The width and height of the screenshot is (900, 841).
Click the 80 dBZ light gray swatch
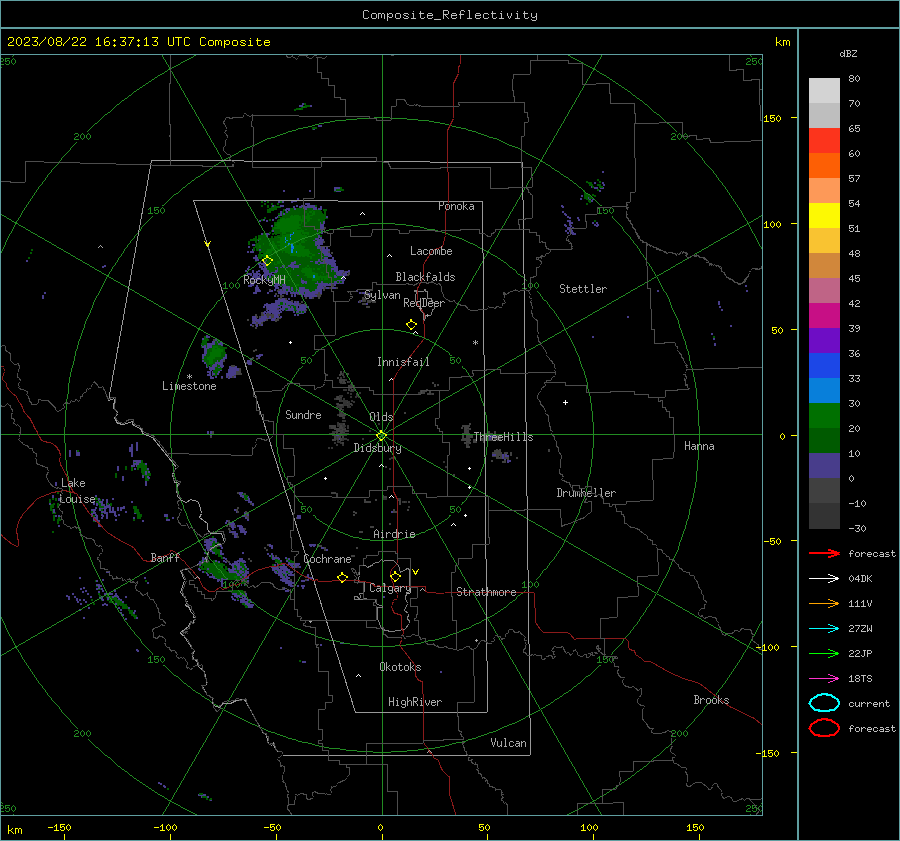pos(824,90)
